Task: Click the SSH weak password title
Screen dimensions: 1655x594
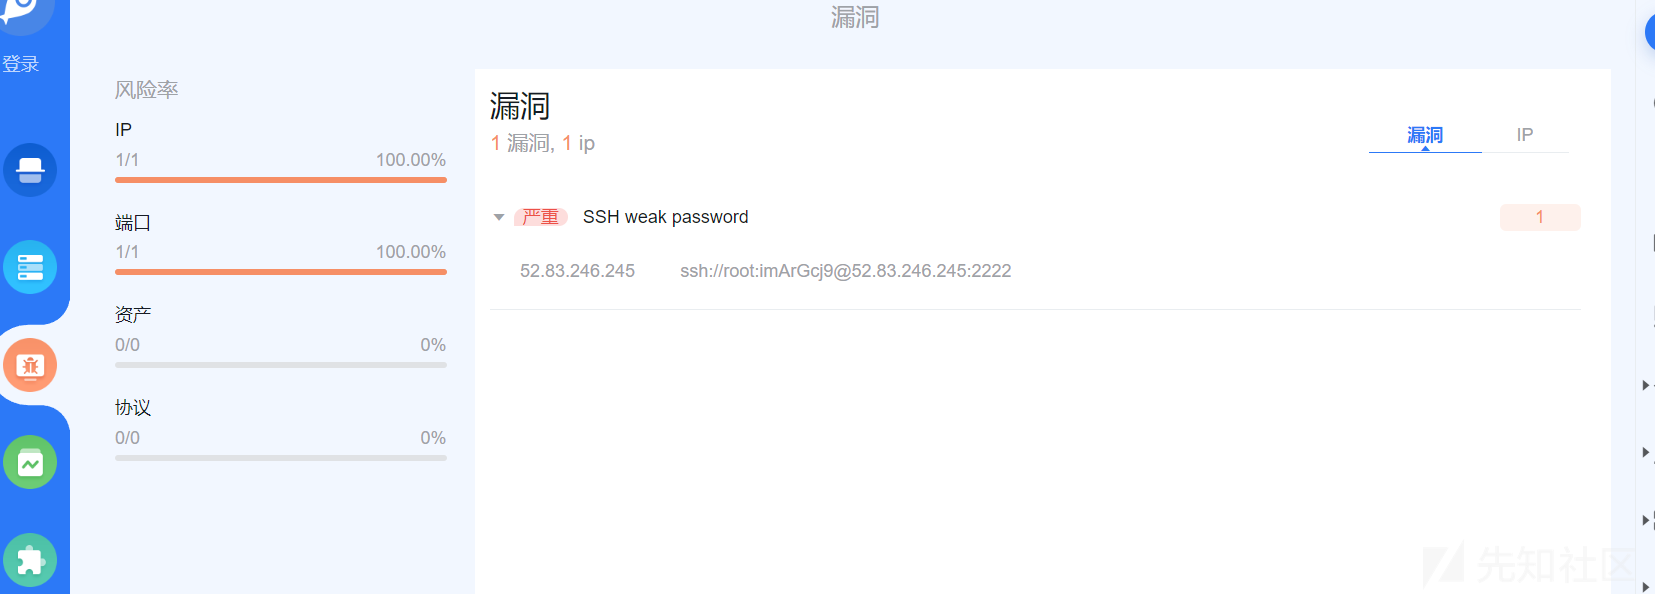Action: pyautogui.click(x=666, y=217)
